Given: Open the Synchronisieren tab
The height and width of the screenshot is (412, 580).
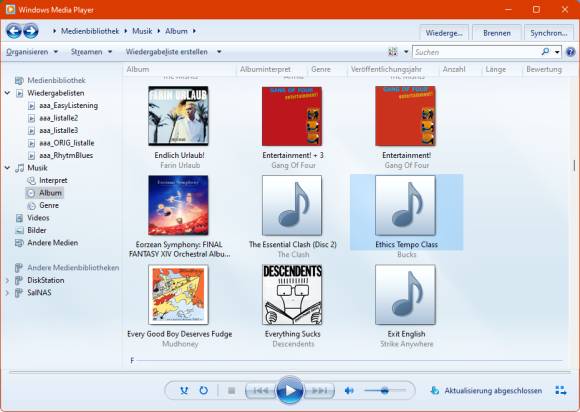Looking at the screenshot, I should coord(549,33).
